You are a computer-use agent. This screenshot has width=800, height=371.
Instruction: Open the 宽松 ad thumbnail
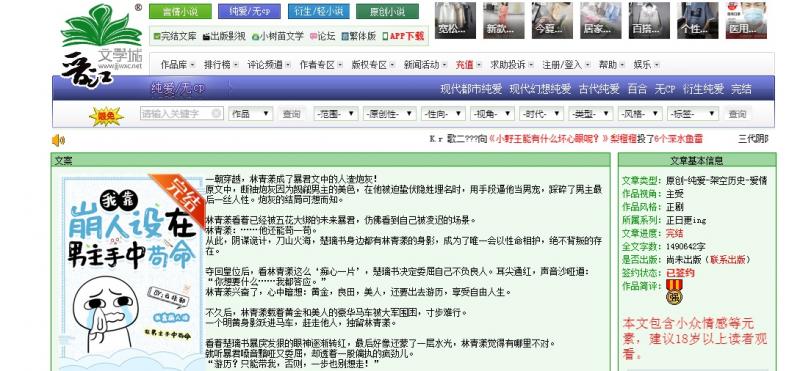click(455, 20)
